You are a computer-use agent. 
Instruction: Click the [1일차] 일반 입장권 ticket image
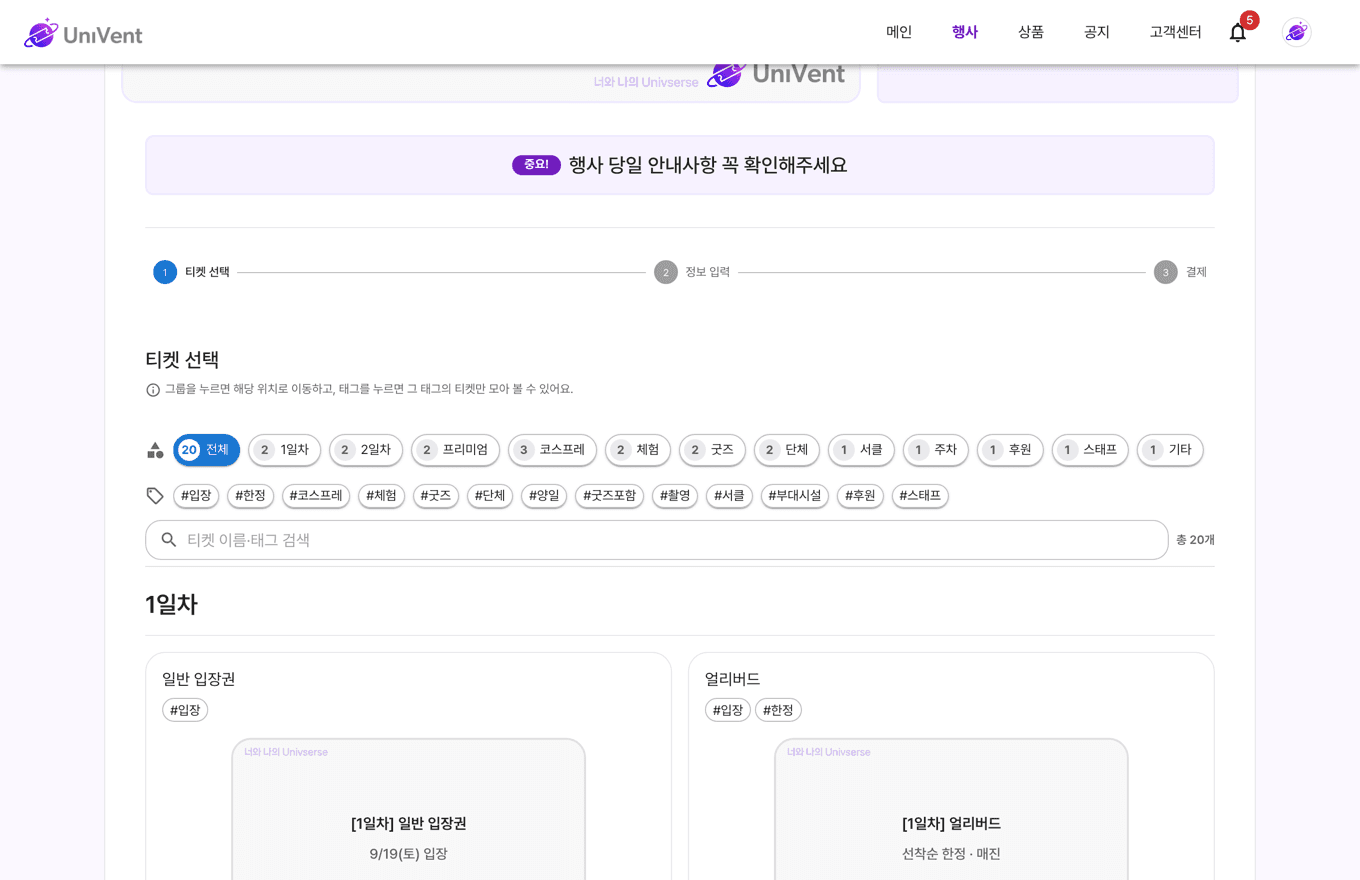tap(409, 809)
